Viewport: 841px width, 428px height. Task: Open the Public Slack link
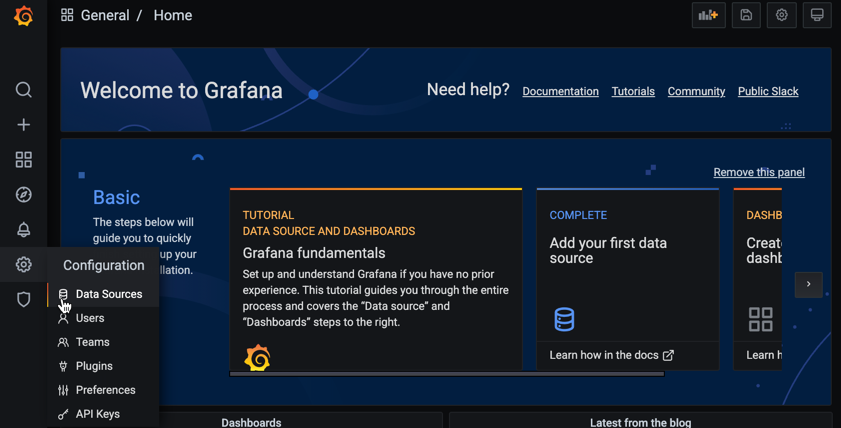tap(768, 91)
